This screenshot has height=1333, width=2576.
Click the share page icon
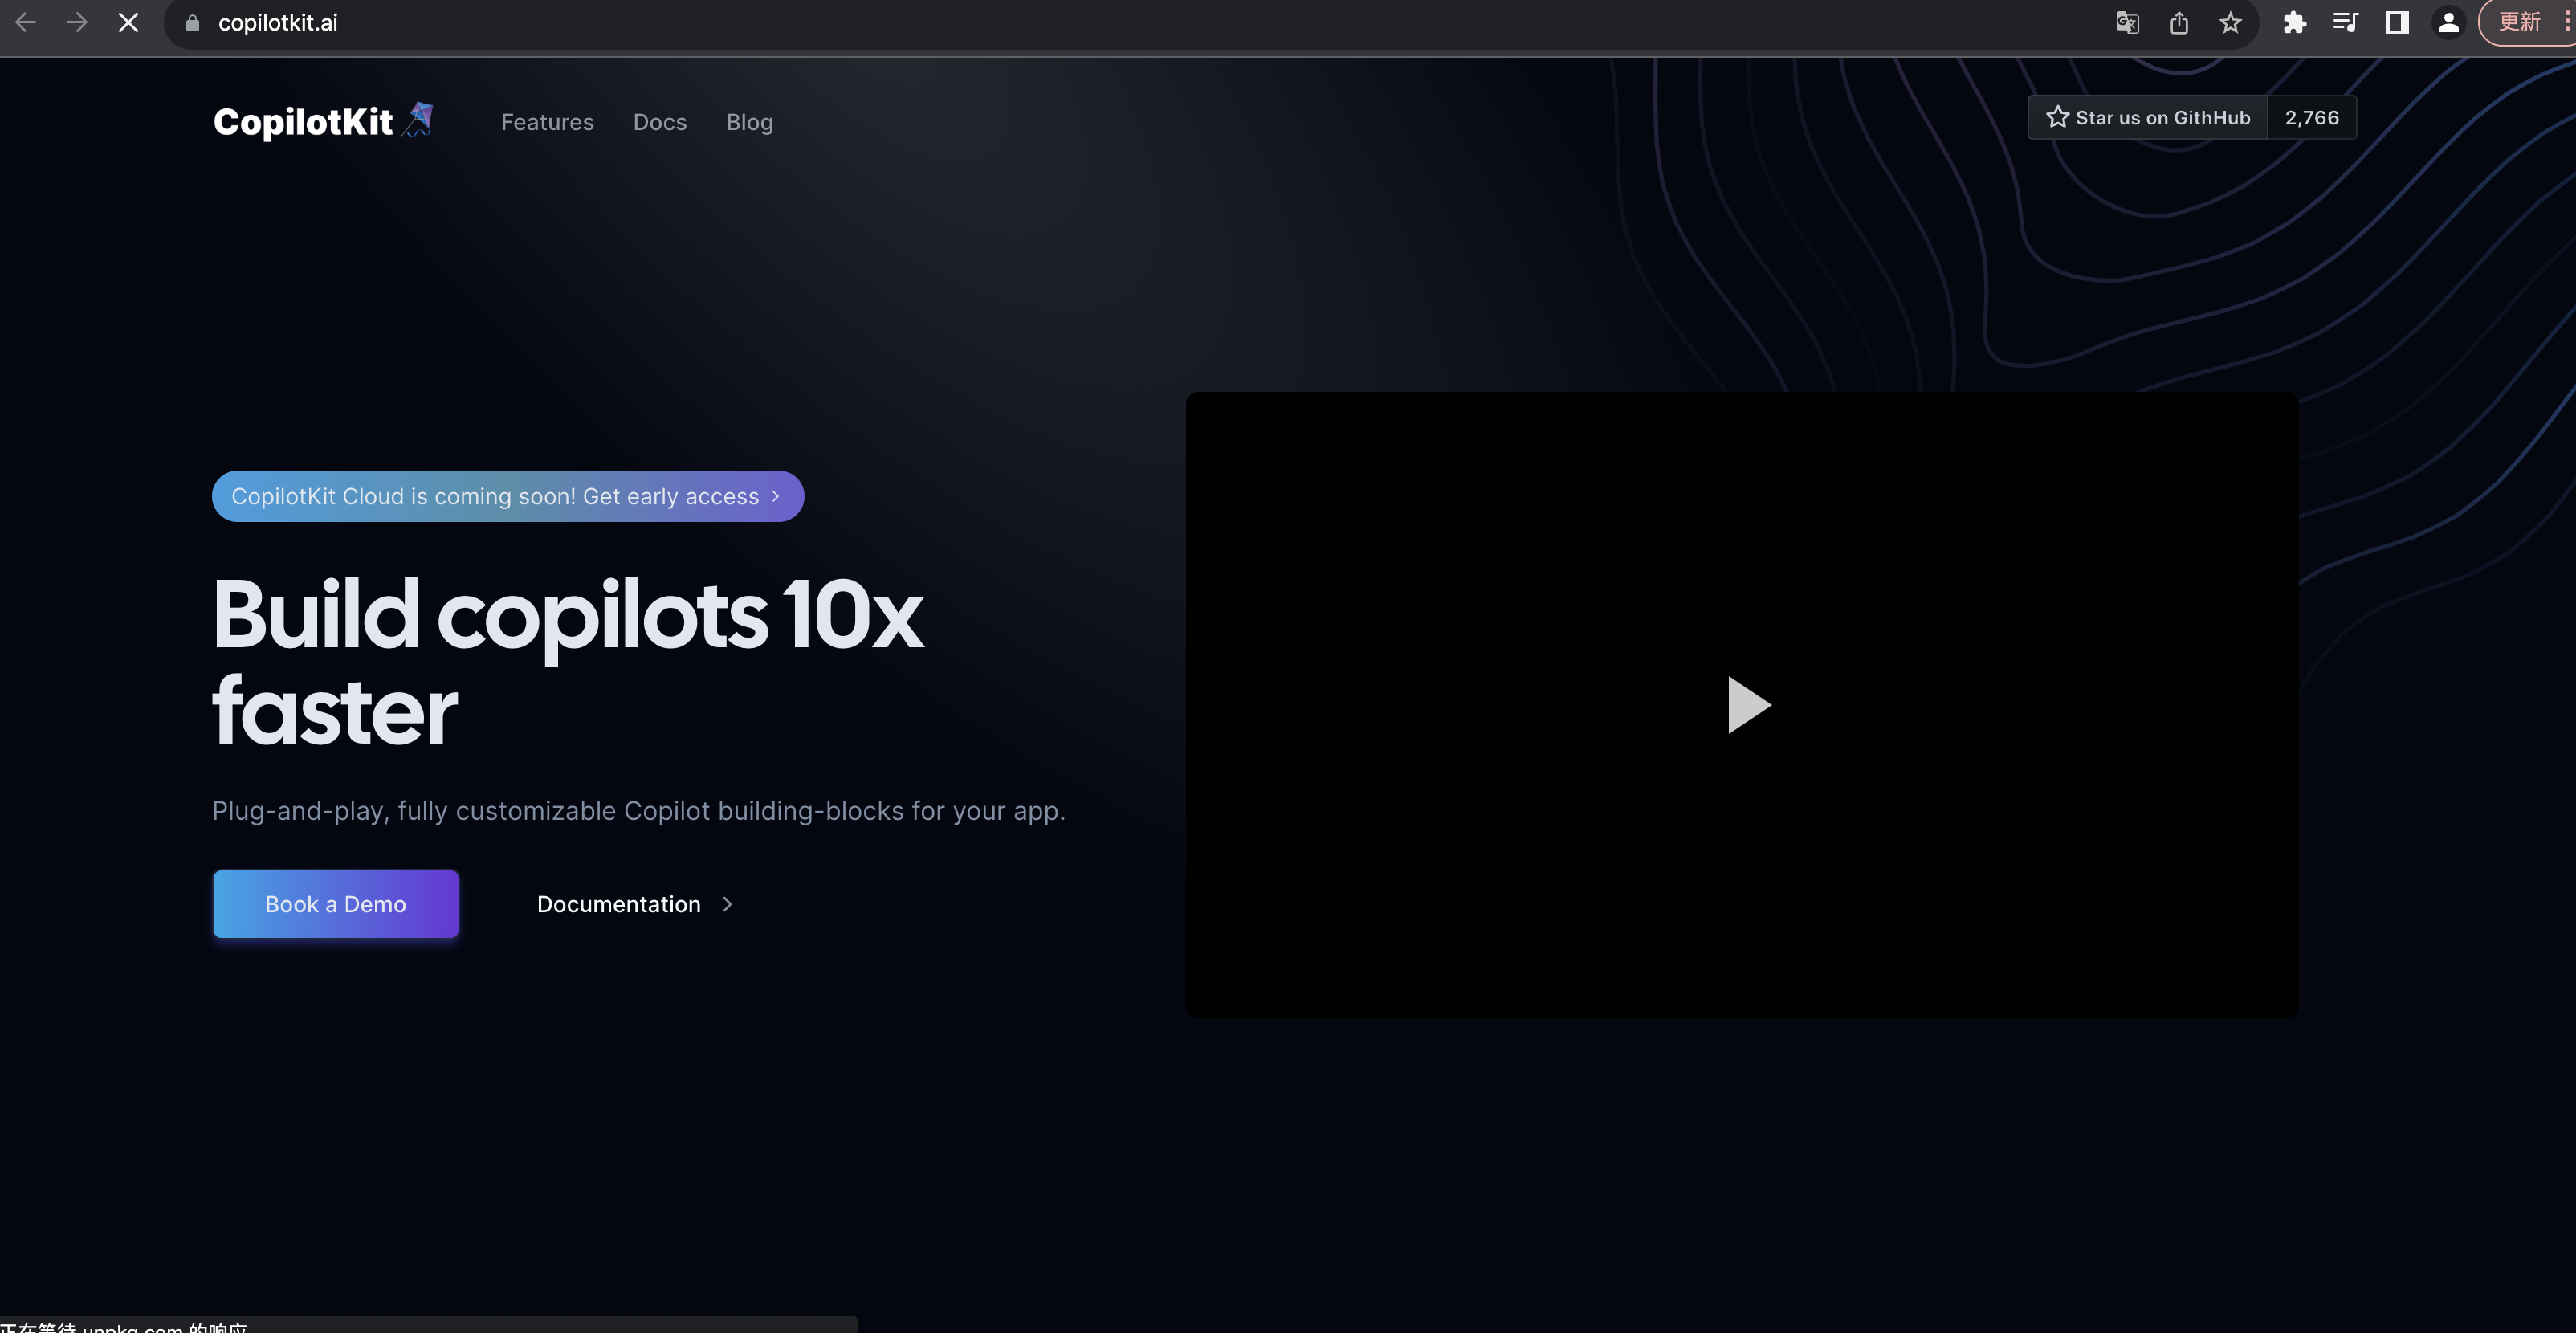2179,22
